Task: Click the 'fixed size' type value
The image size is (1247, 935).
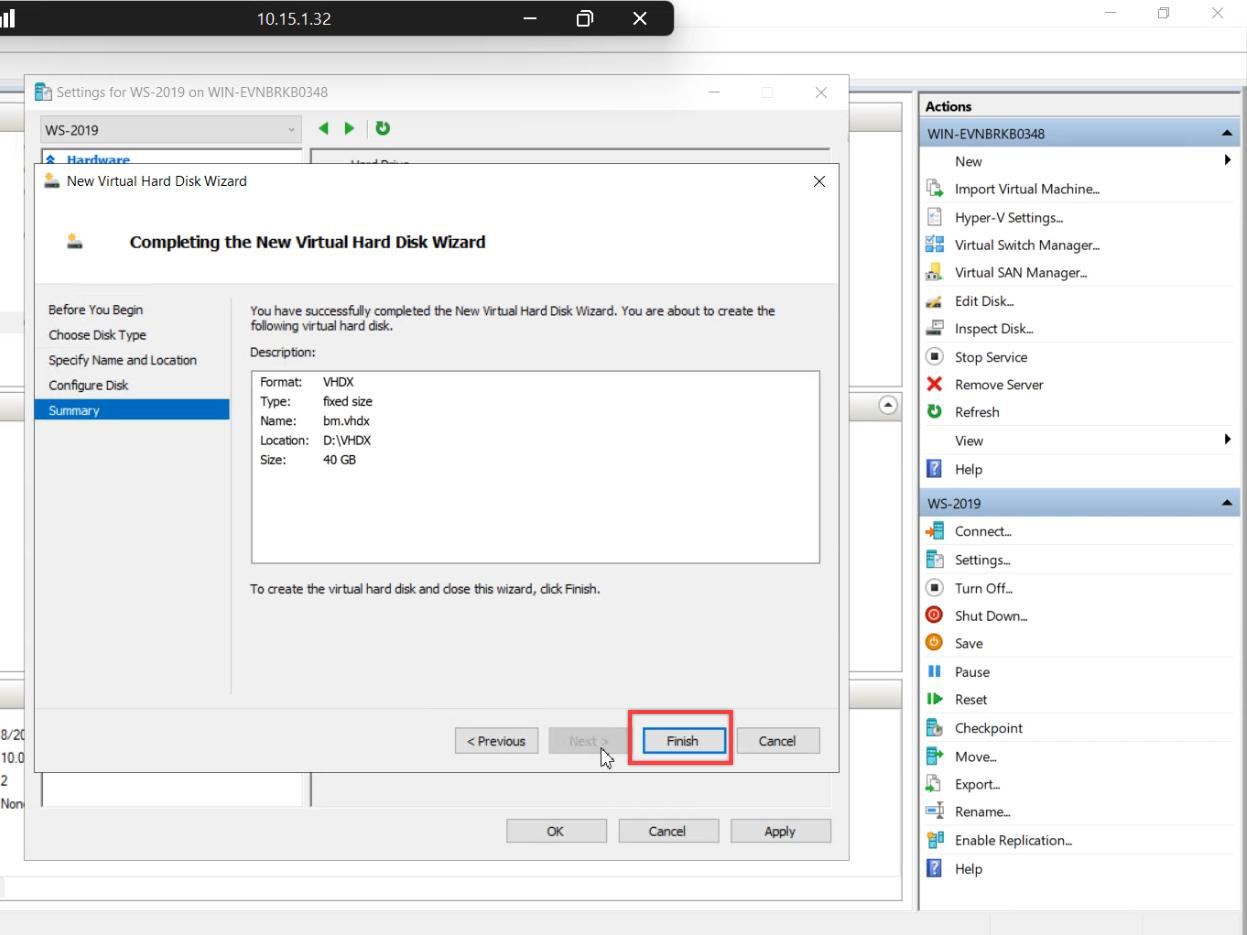Action: [347, 401]
